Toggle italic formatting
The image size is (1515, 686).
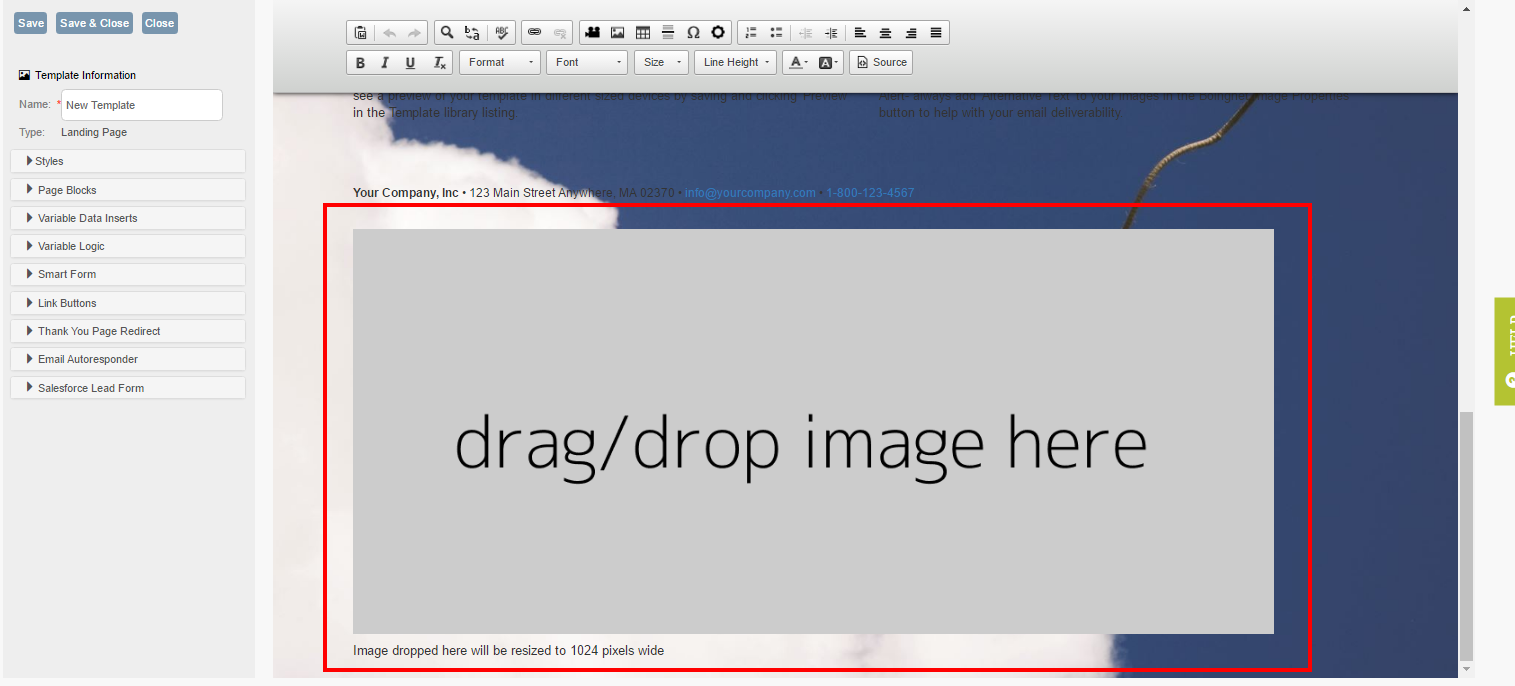tap(385, 62)
